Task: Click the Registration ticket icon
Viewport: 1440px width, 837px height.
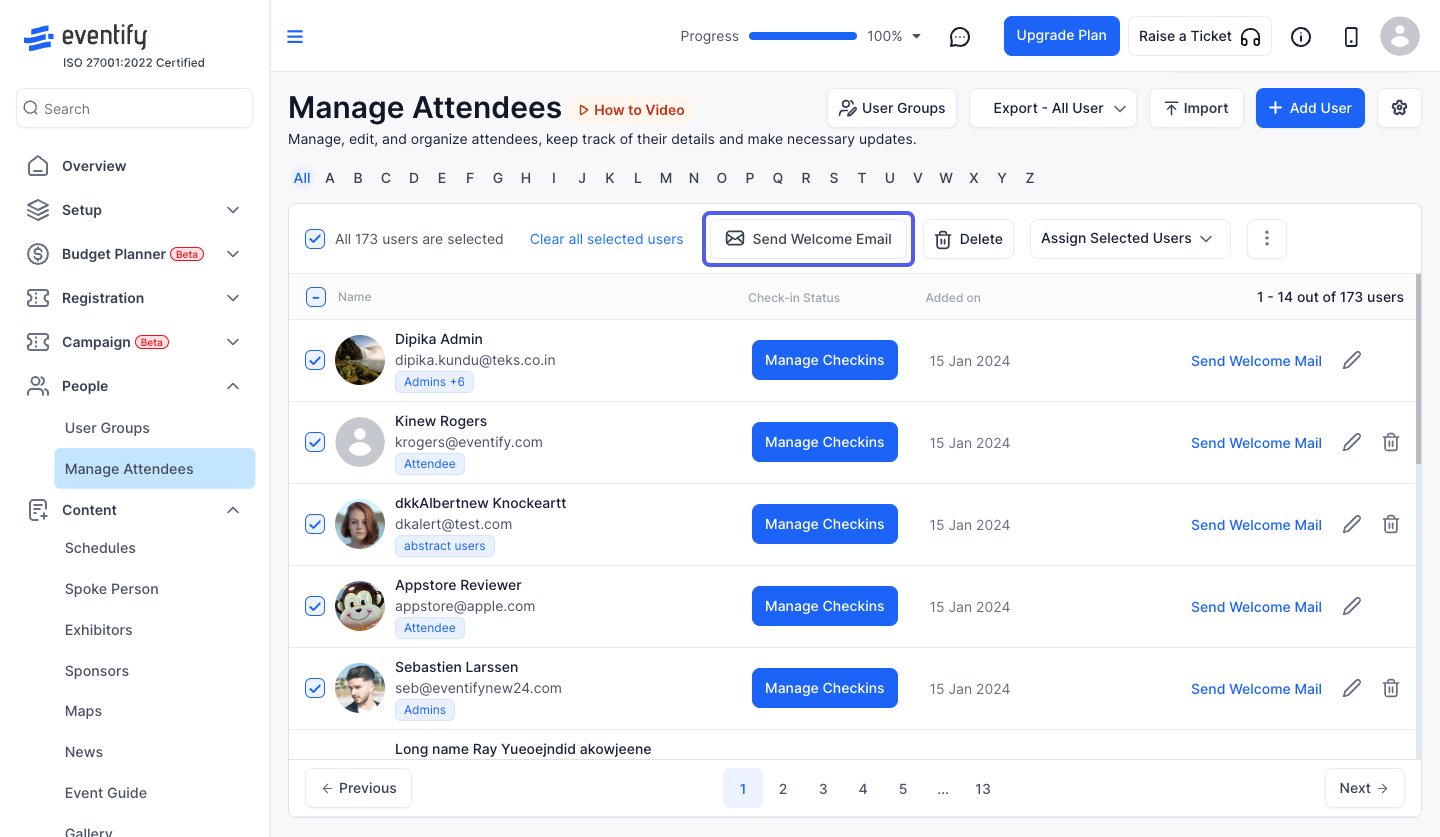Action: point(38,298)
